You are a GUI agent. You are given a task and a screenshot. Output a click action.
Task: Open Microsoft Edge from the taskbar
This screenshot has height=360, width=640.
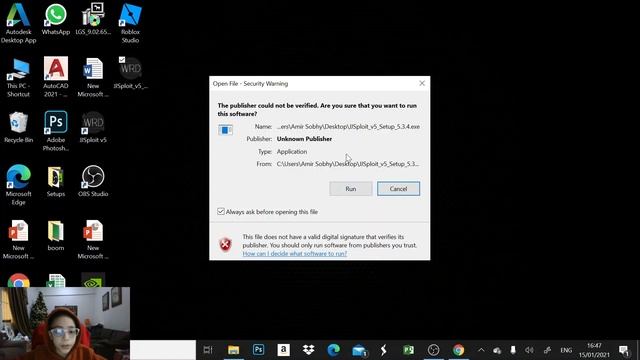[333, 350]
